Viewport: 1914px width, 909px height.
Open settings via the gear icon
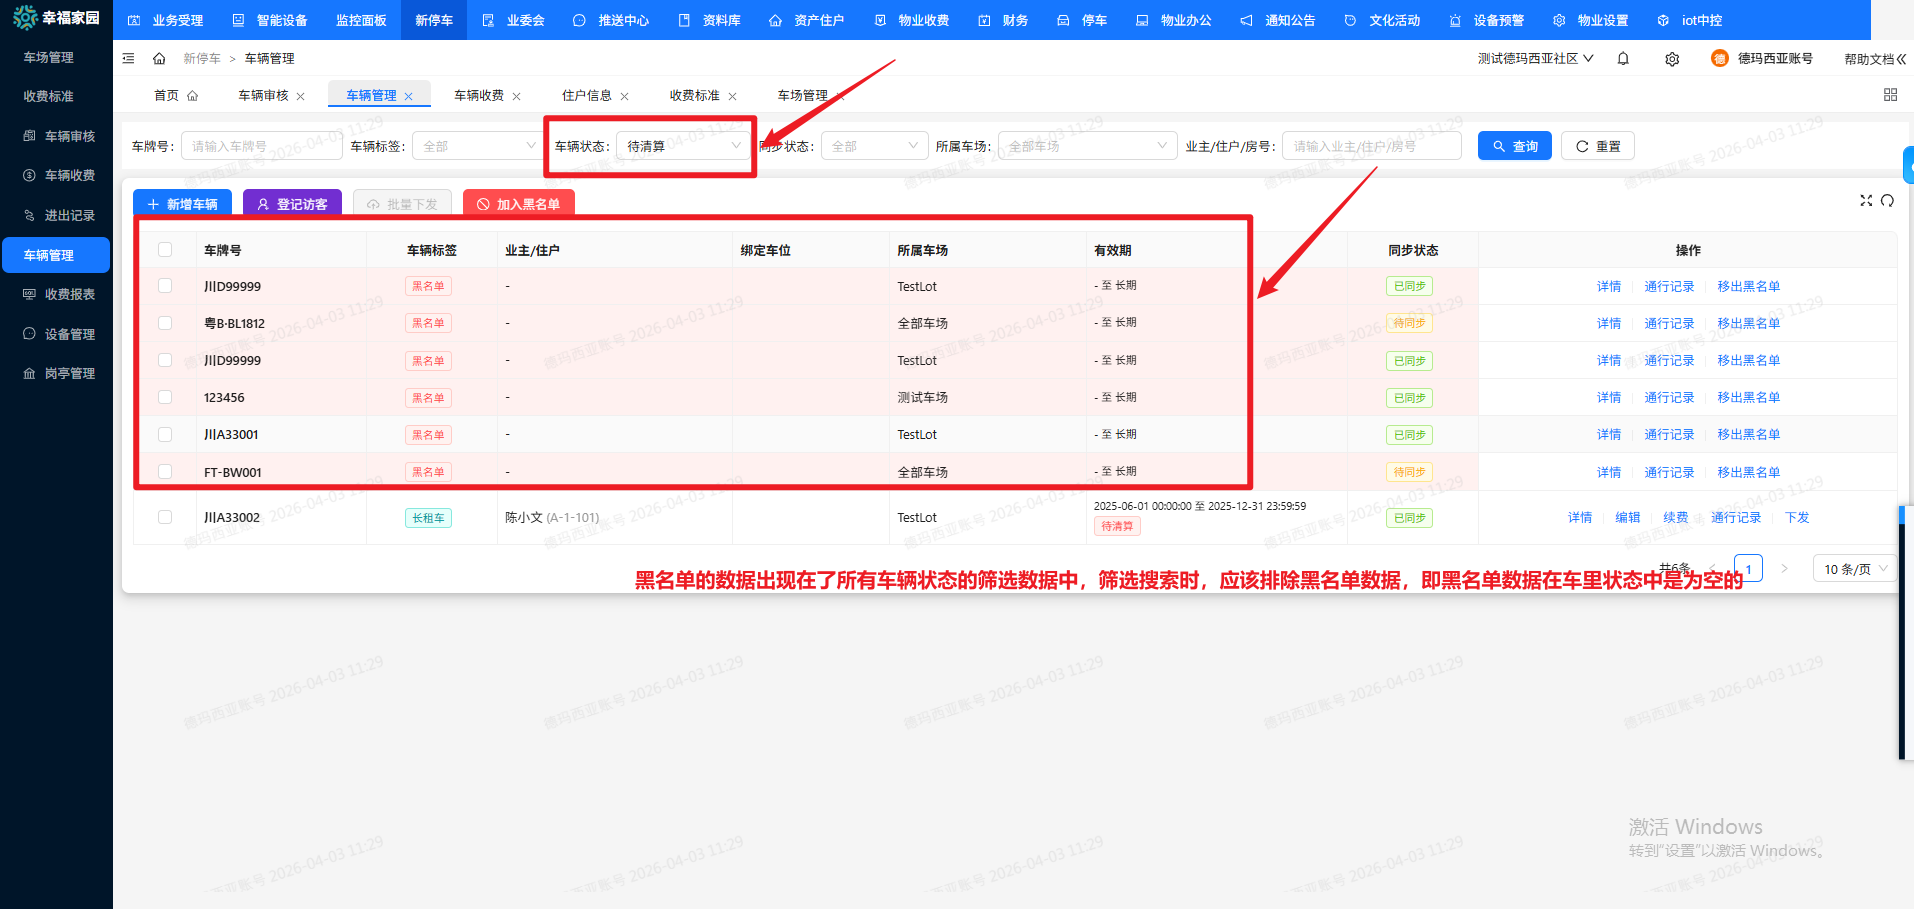1672,59
